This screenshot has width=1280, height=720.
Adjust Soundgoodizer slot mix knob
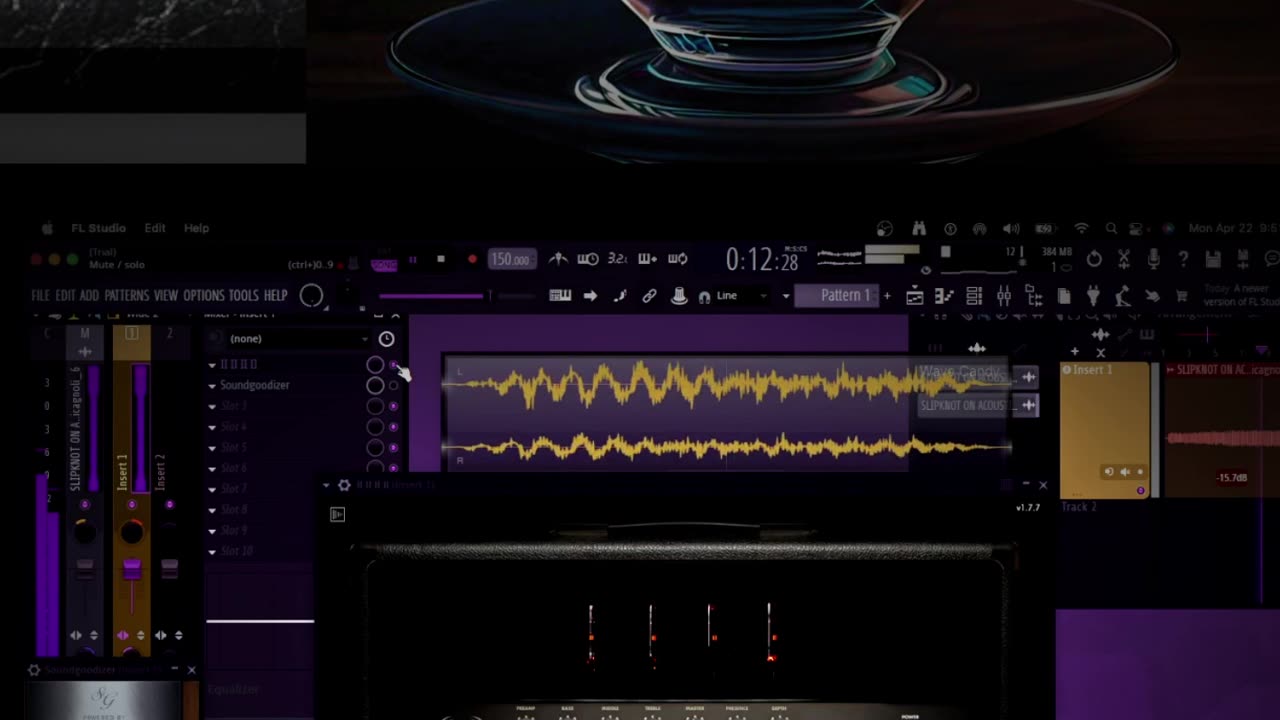(375, 386)
